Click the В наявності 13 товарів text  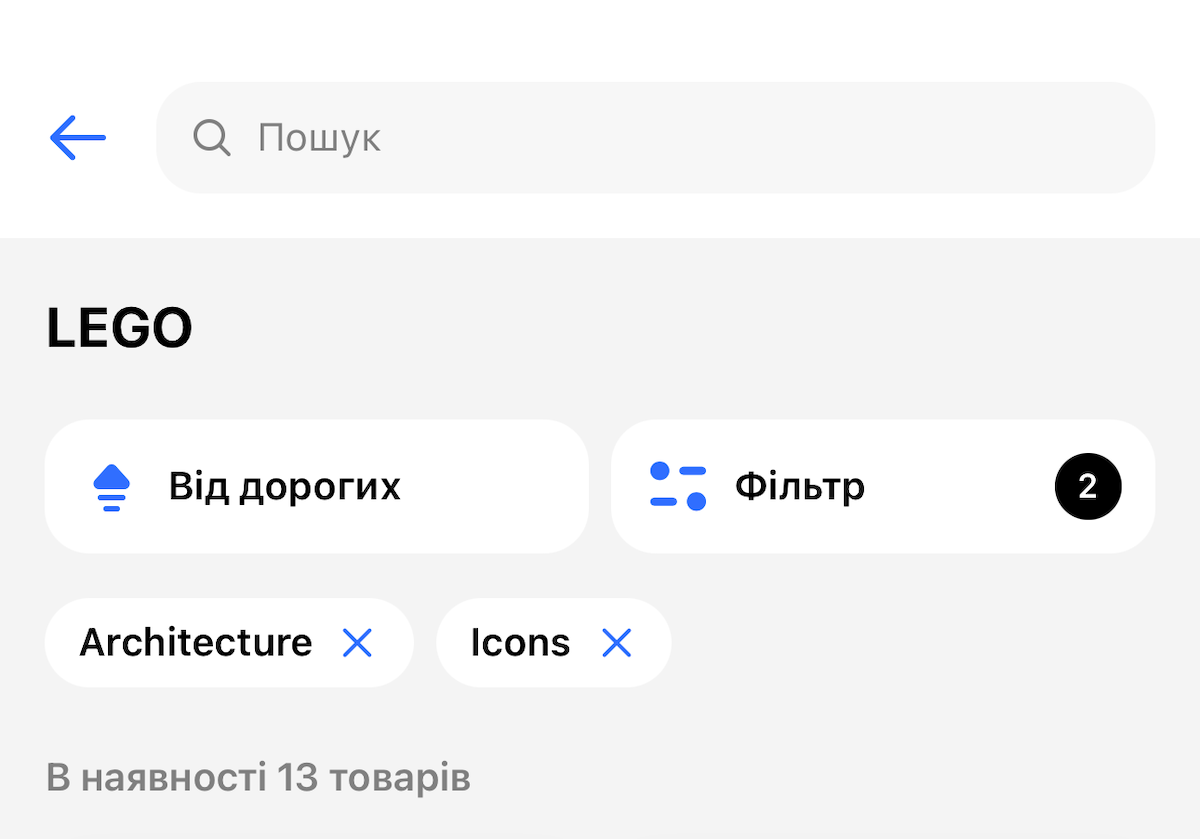tap(258, 778)
